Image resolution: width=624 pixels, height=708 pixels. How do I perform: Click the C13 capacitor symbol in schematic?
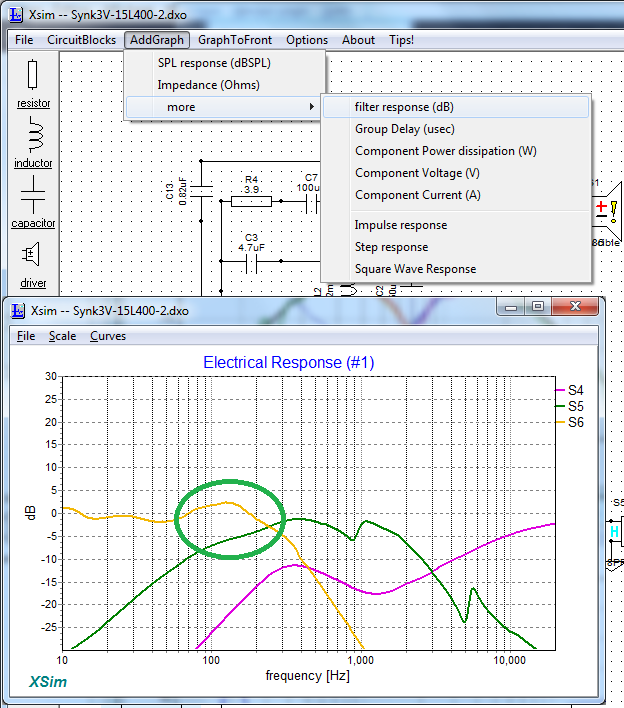[201, 191]
